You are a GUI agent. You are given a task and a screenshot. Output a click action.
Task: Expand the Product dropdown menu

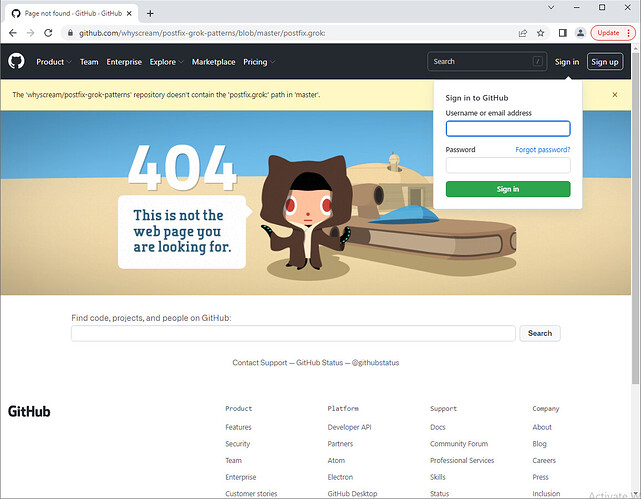54,62
